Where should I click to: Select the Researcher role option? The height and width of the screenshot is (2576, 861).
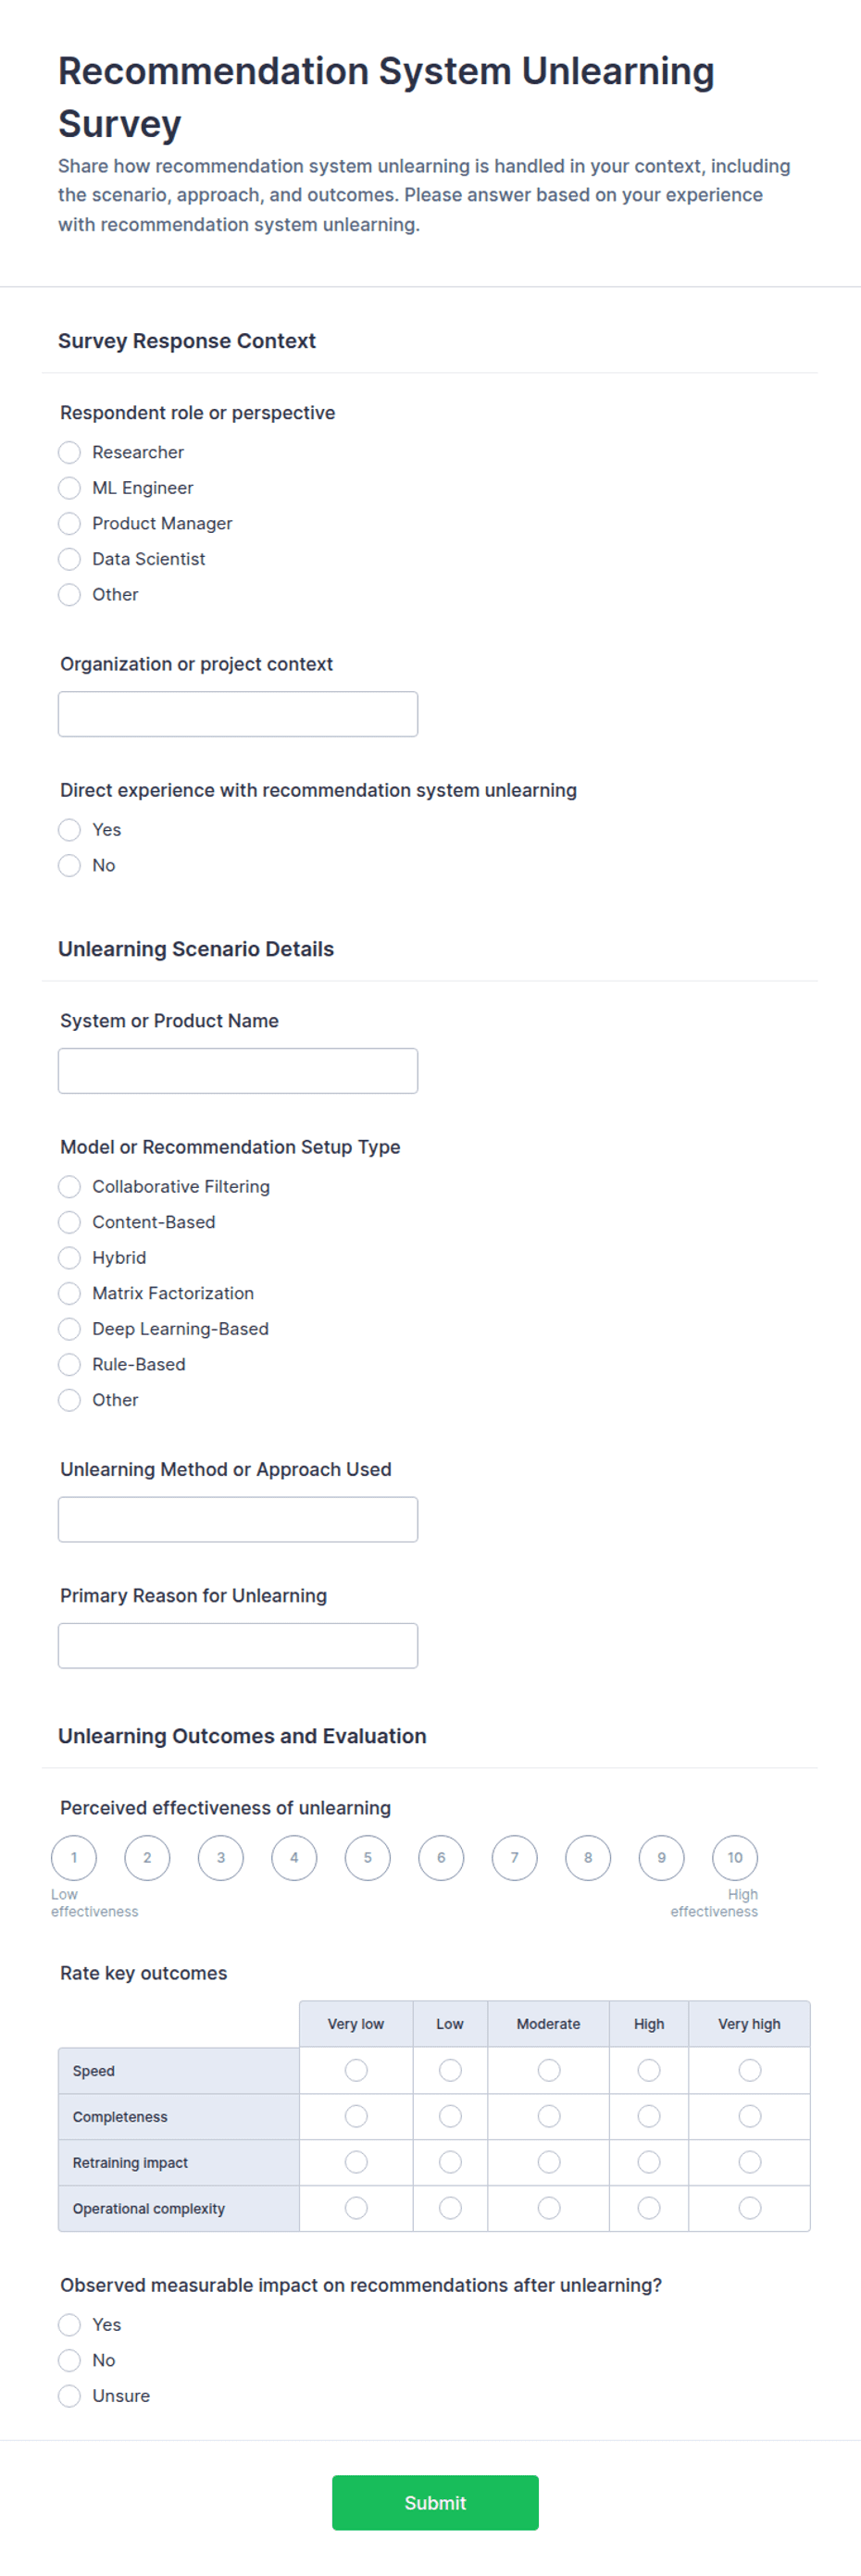[69, 452]
